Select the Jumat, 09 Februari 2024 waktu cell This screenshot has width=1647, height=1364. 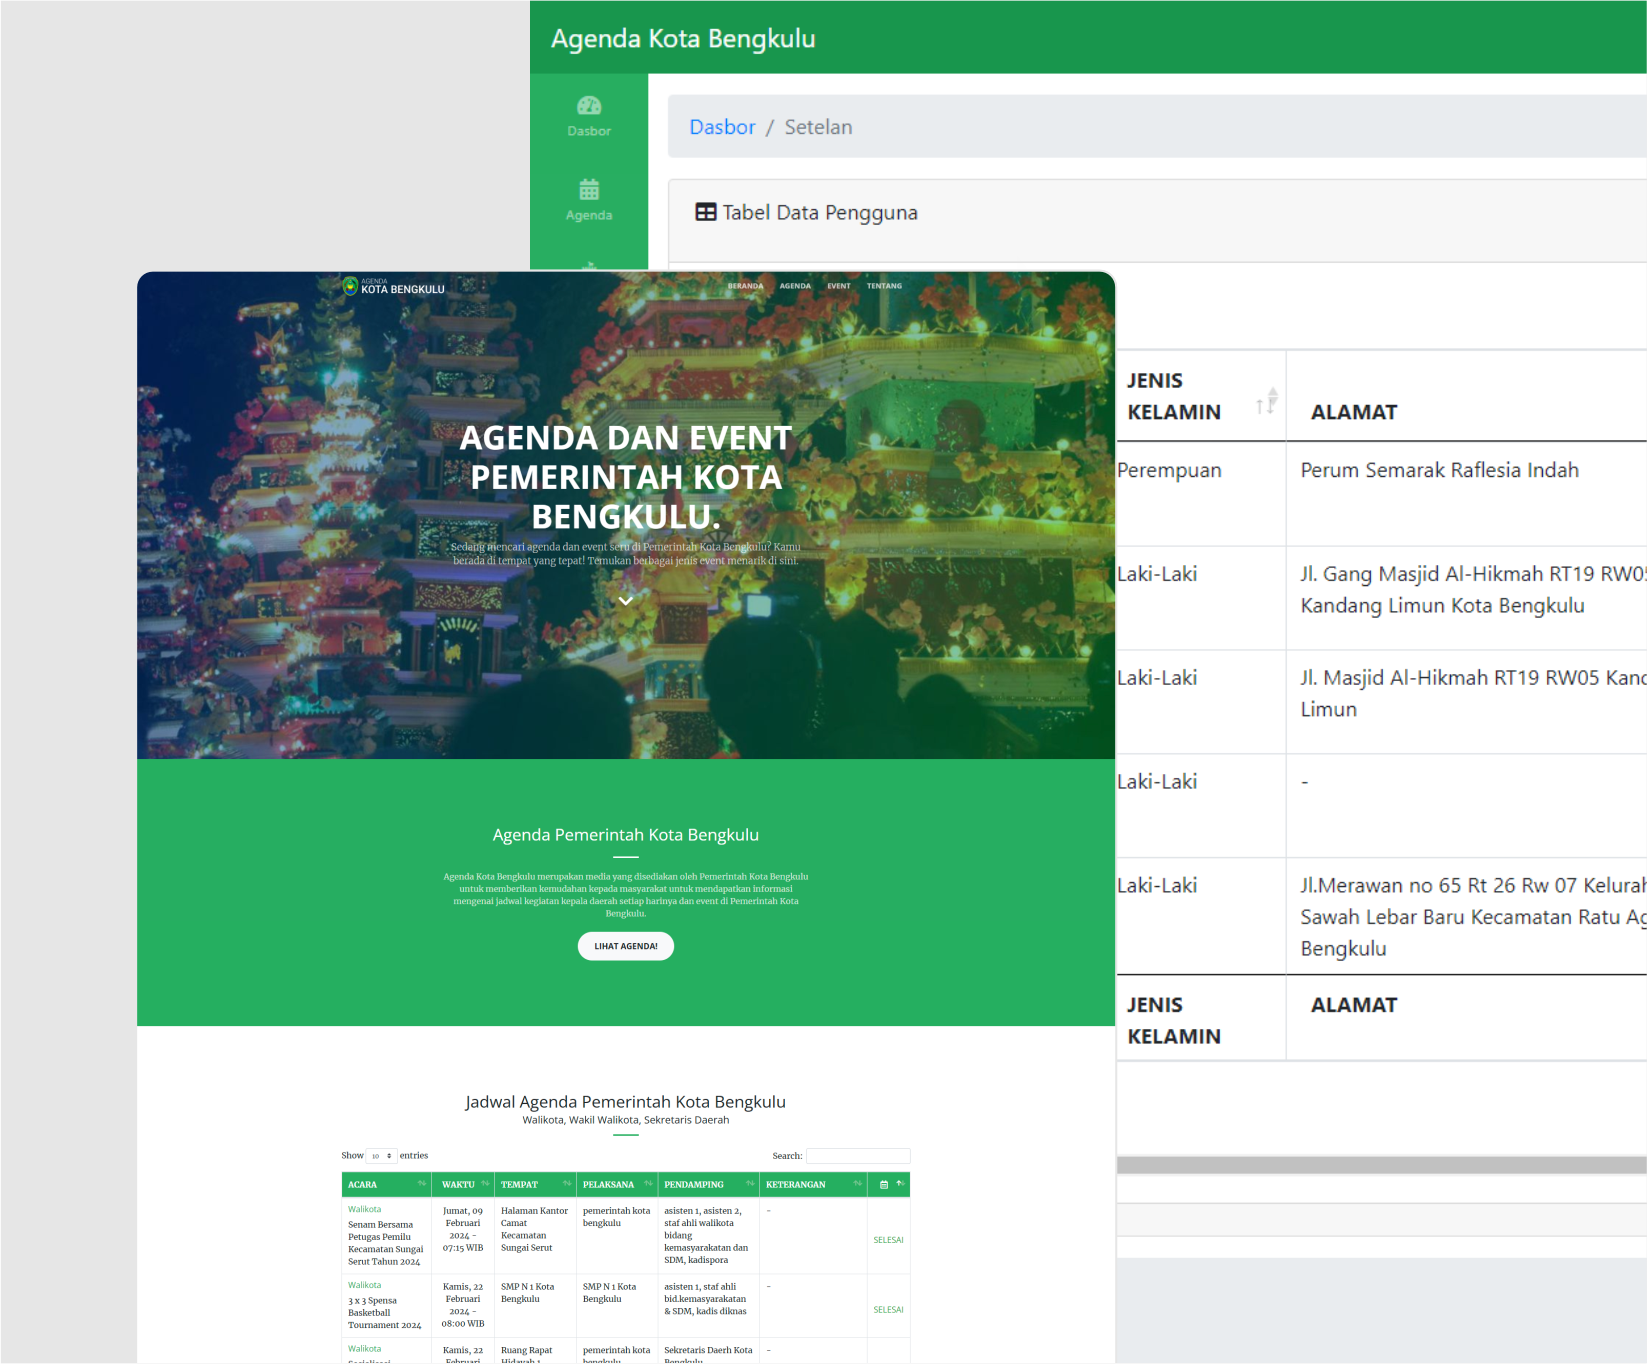point(463,1229)
